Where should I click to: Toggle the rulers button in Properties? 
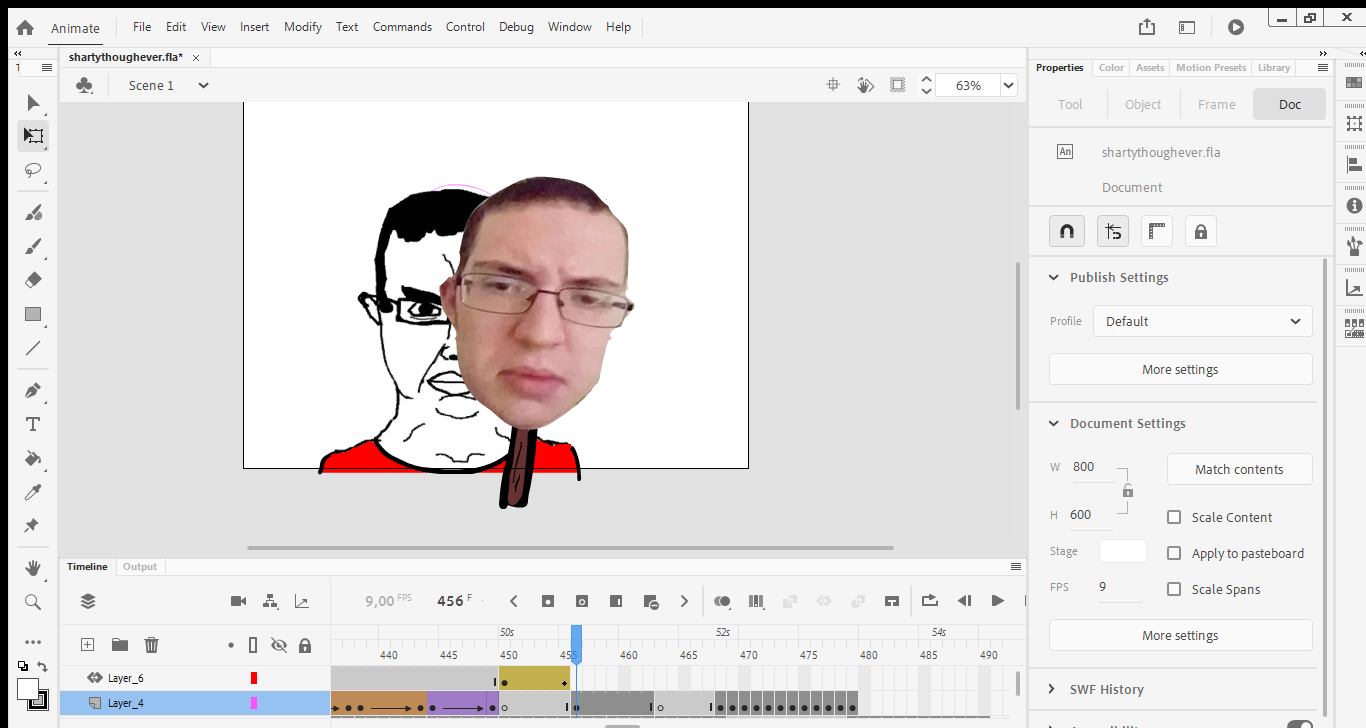coord(1158,232)
